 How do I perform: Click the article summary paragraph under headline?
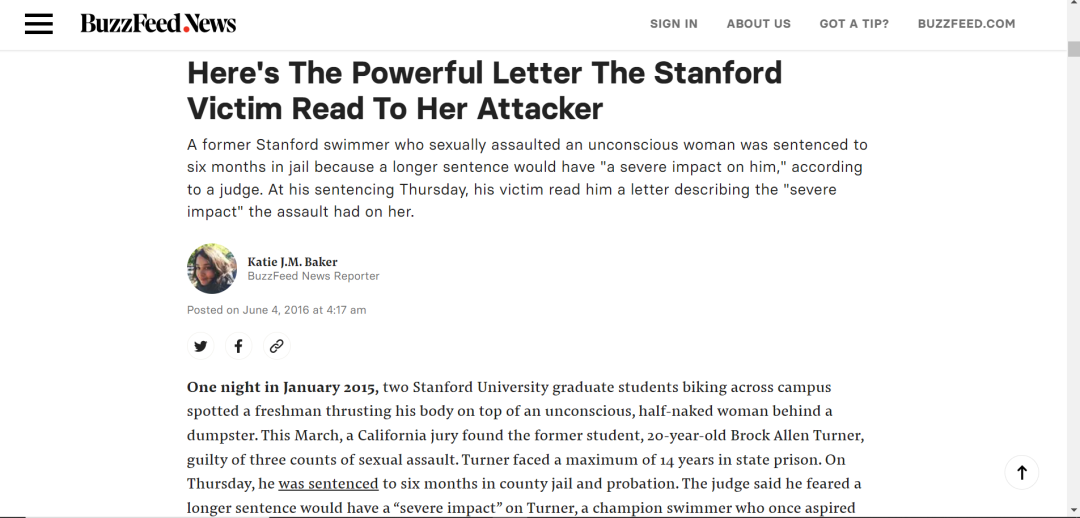click(527, 178)
